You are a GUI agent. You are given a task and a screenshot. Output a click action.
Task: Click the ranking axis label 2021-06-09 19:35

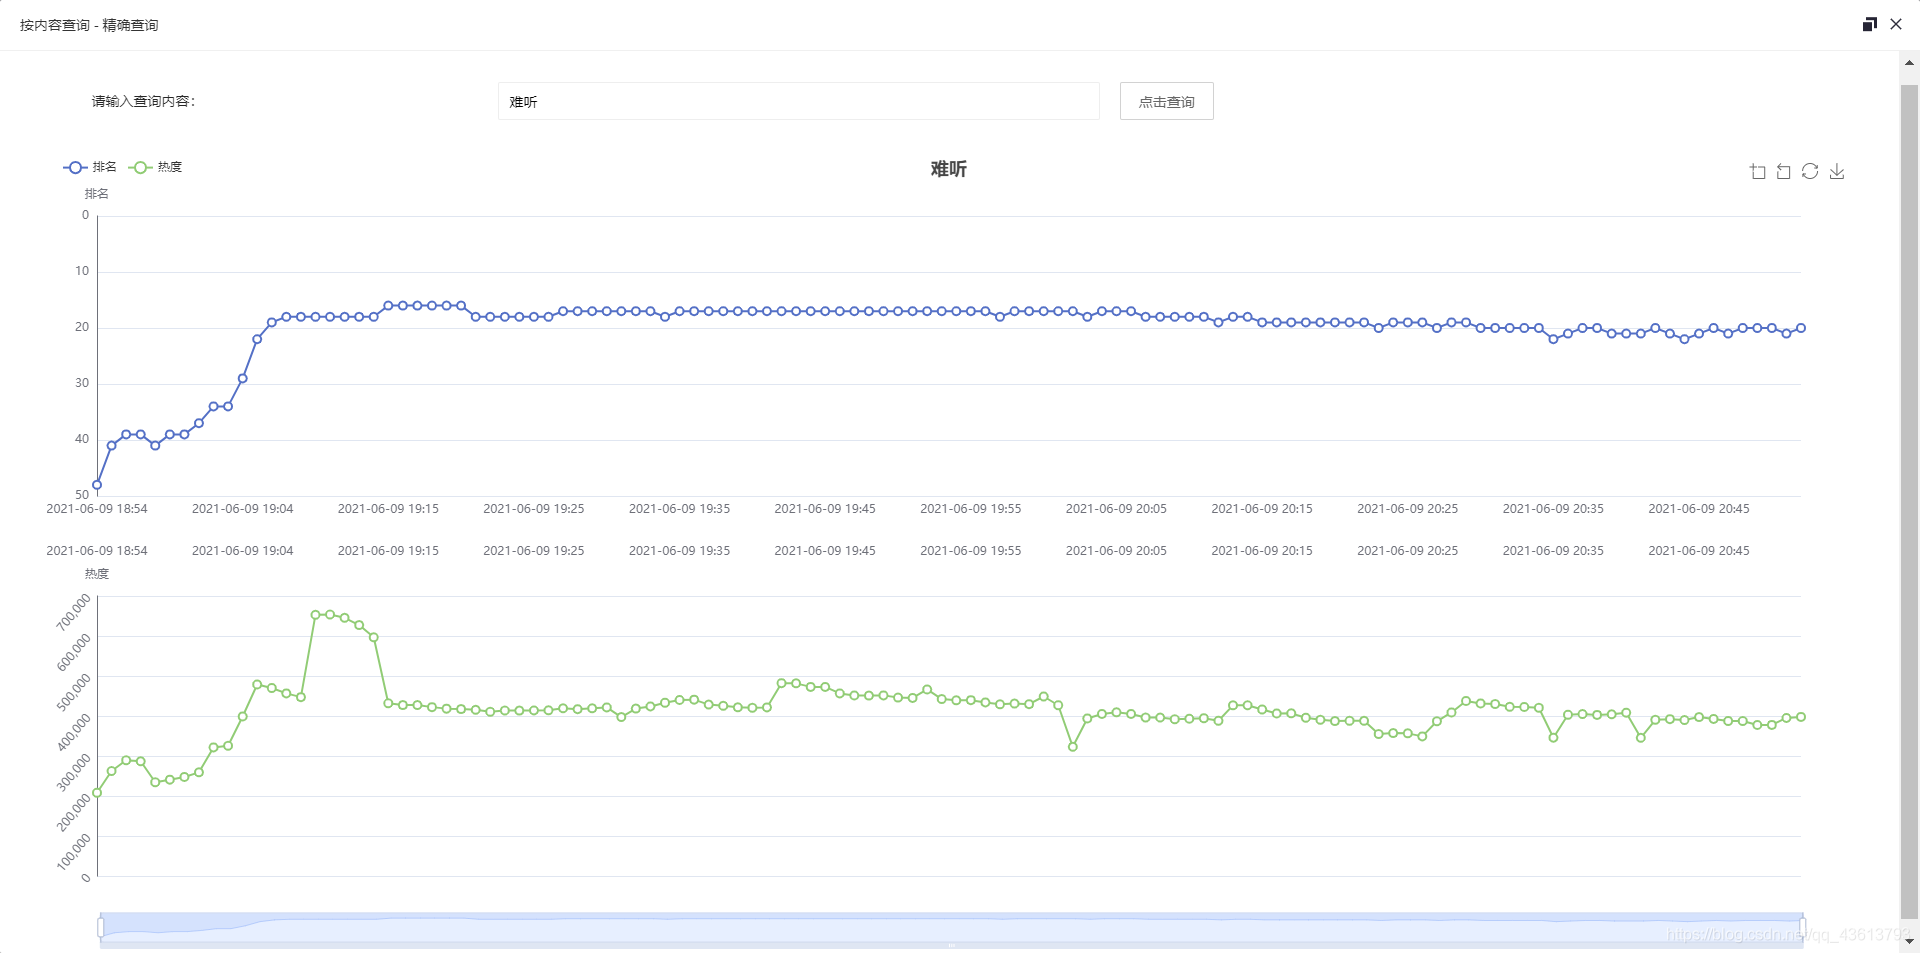click(x=679, y=509)
